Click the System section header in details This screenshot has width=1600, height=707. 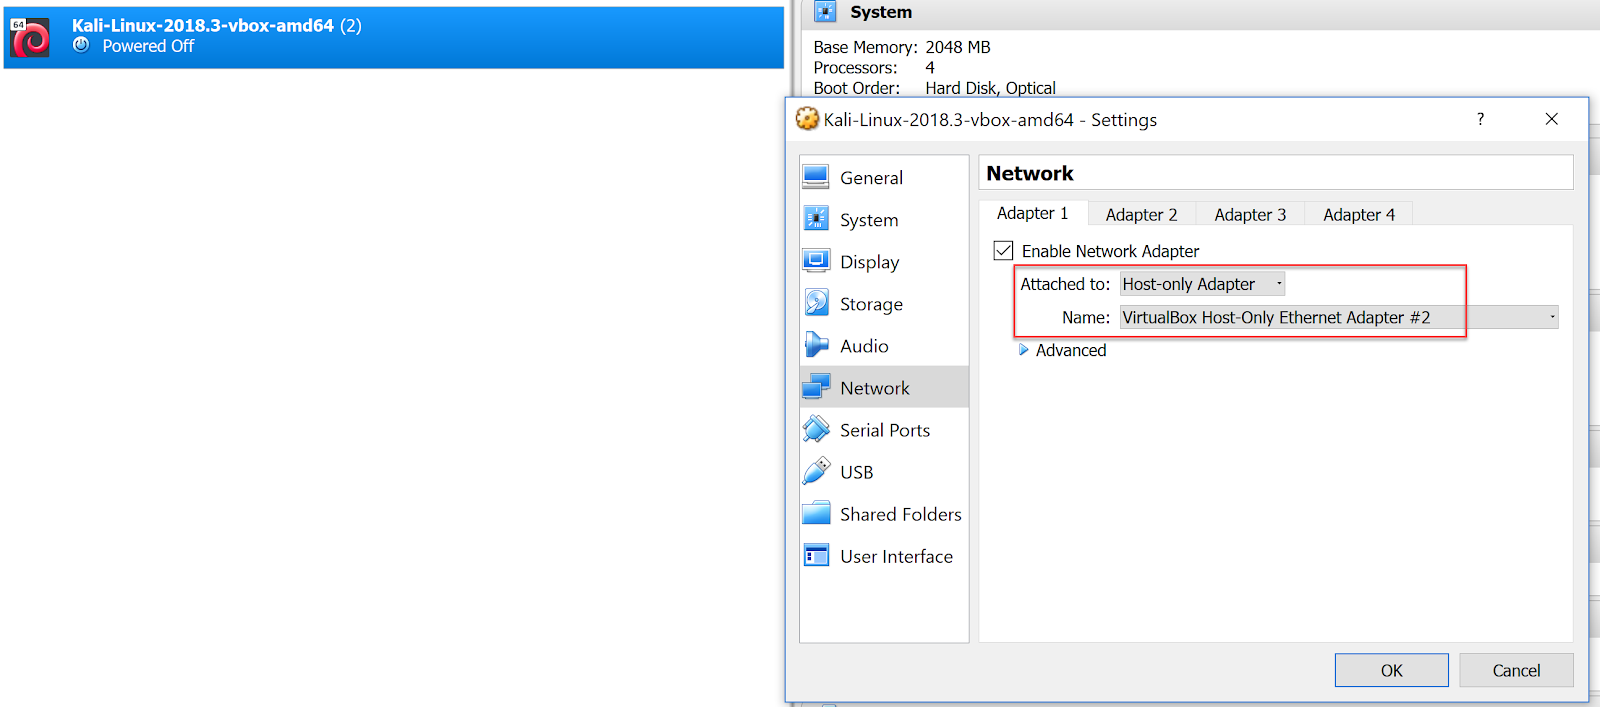880,12
